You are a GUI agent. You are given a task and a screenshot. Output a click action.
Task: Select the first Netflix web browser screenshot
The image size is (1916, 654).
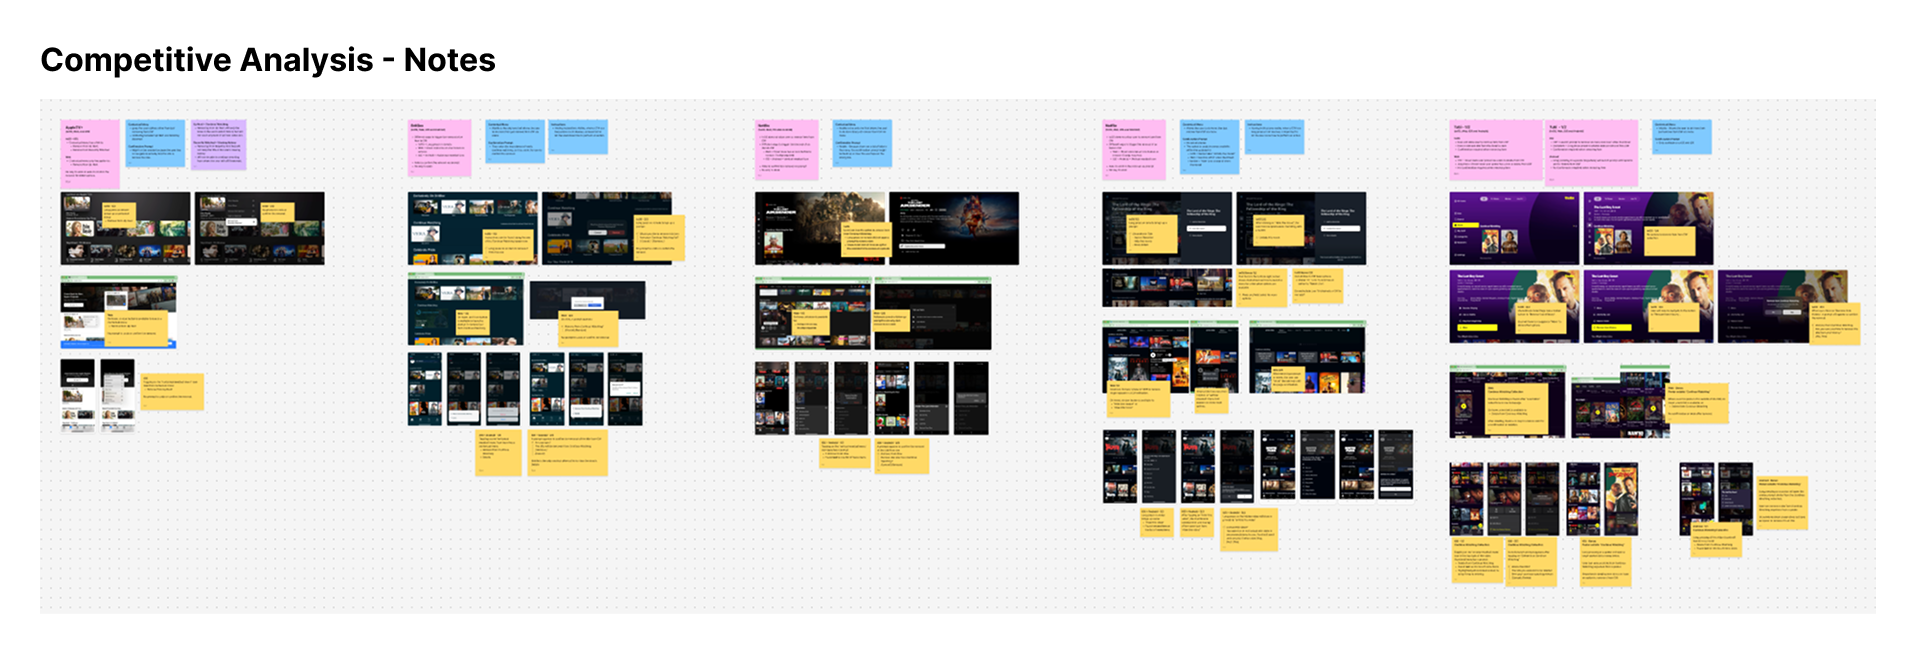(x=812, y=314)
